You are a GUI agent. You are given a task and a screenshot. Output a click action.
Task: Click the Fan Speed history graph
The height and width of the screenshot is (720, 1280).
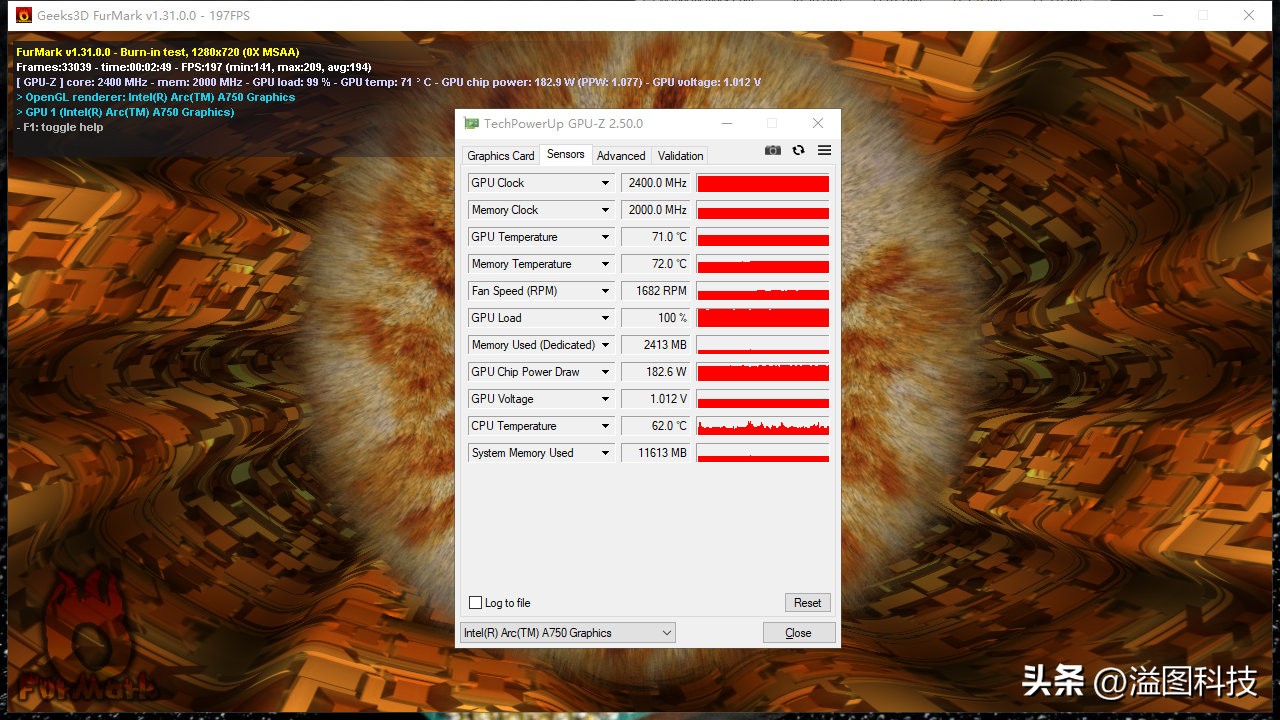coord(763,291)
